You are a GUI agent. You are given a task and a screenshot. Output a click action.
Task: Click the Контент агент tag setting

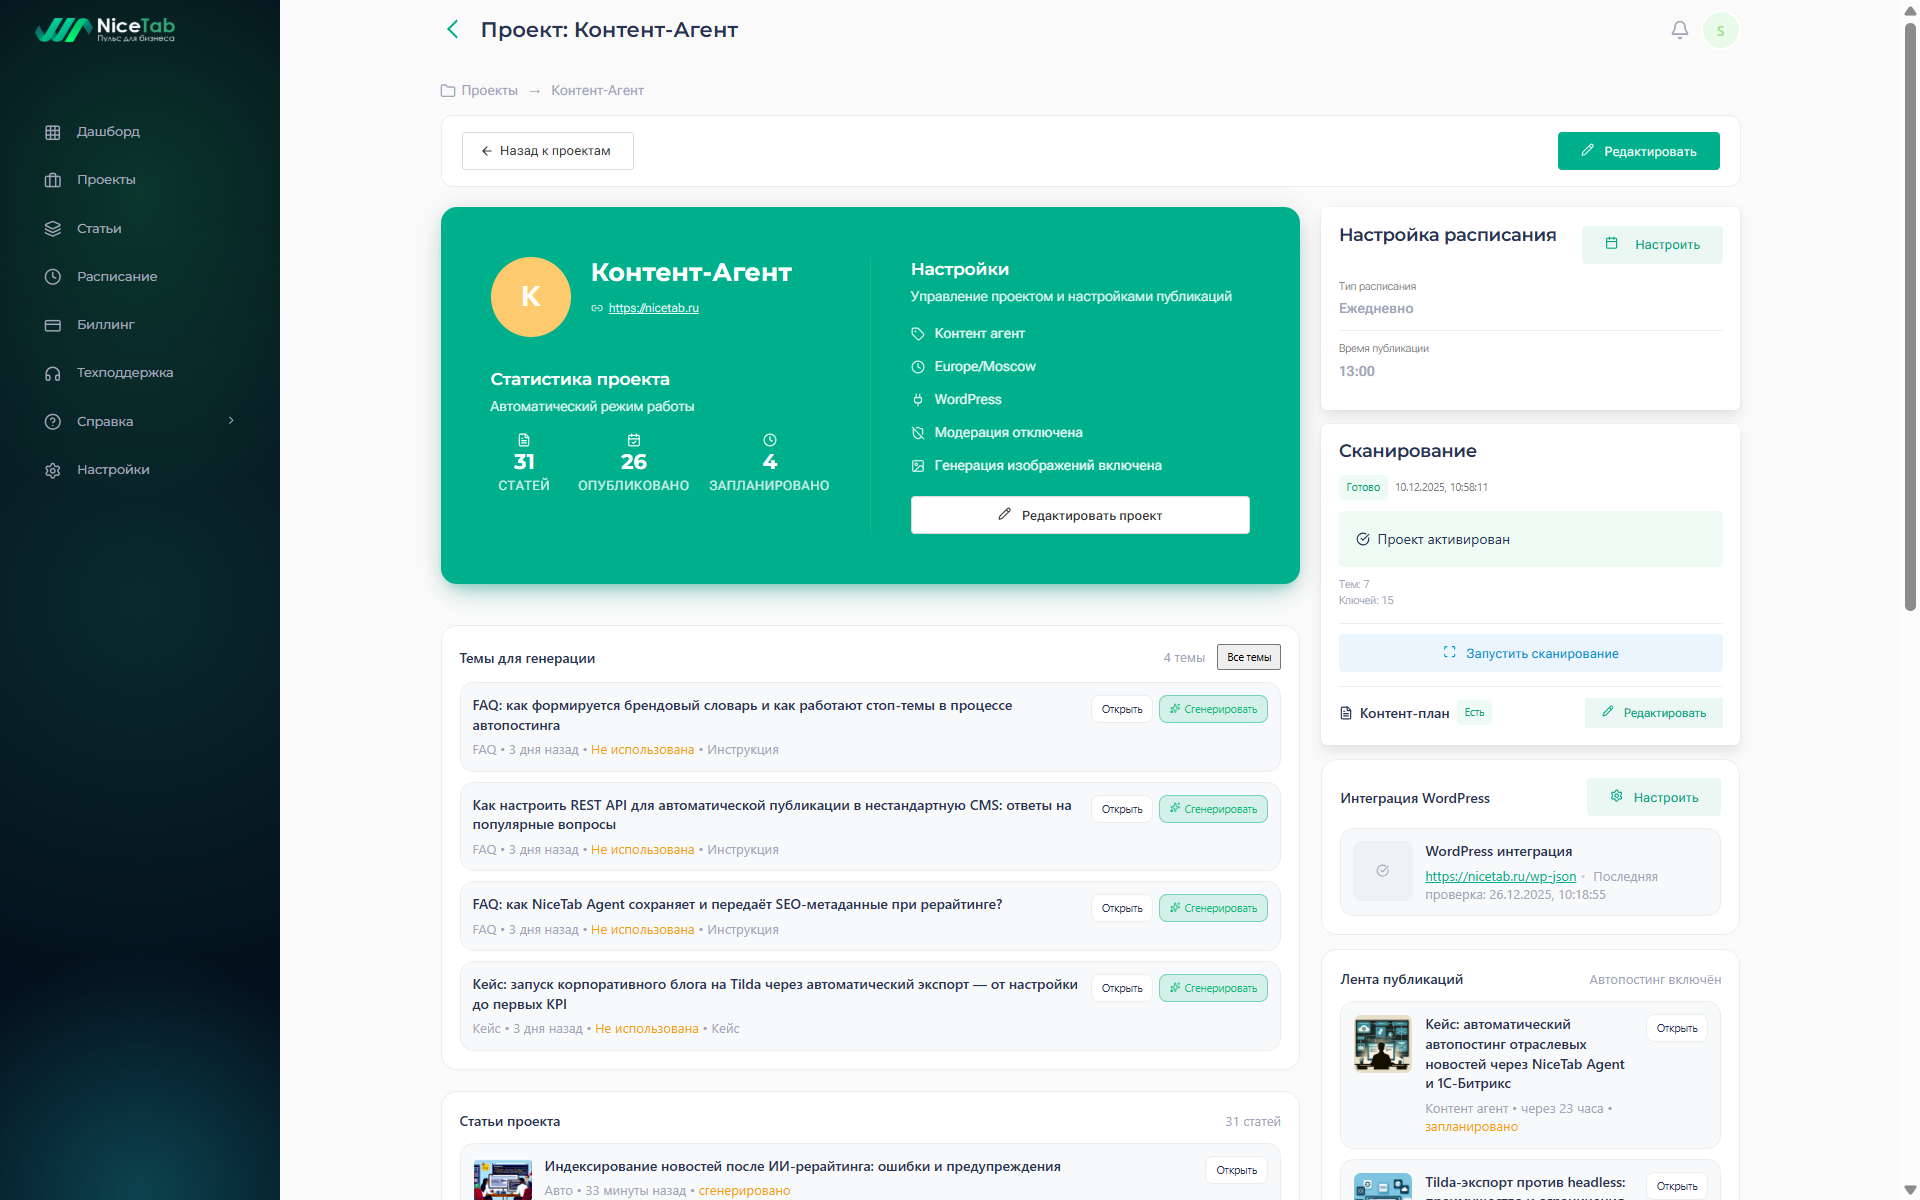(979, 334)
